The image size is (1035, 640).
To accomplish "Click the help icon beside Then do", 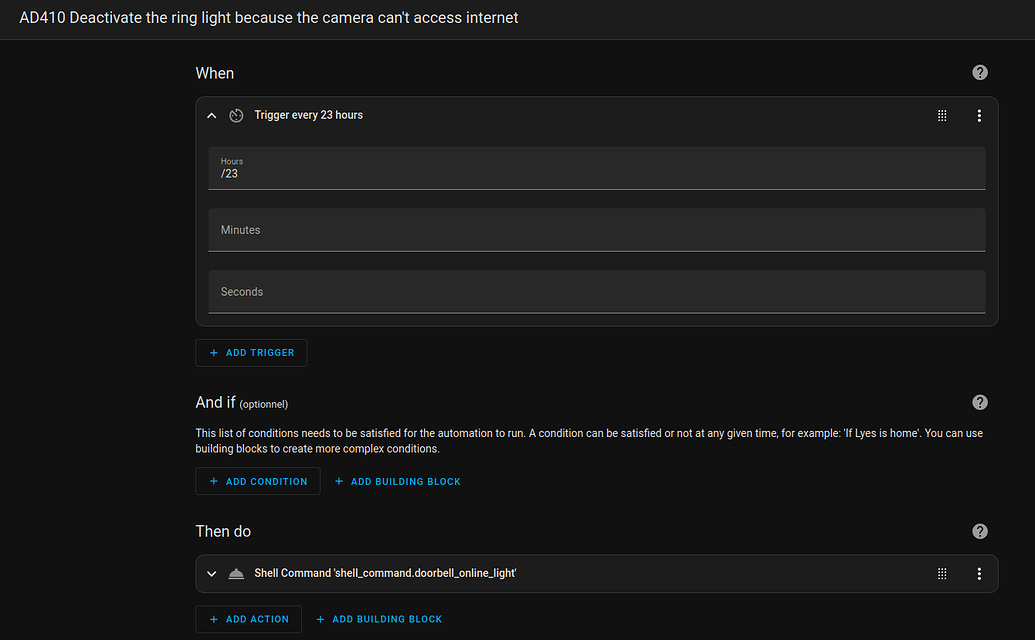I will pos(980,531).
